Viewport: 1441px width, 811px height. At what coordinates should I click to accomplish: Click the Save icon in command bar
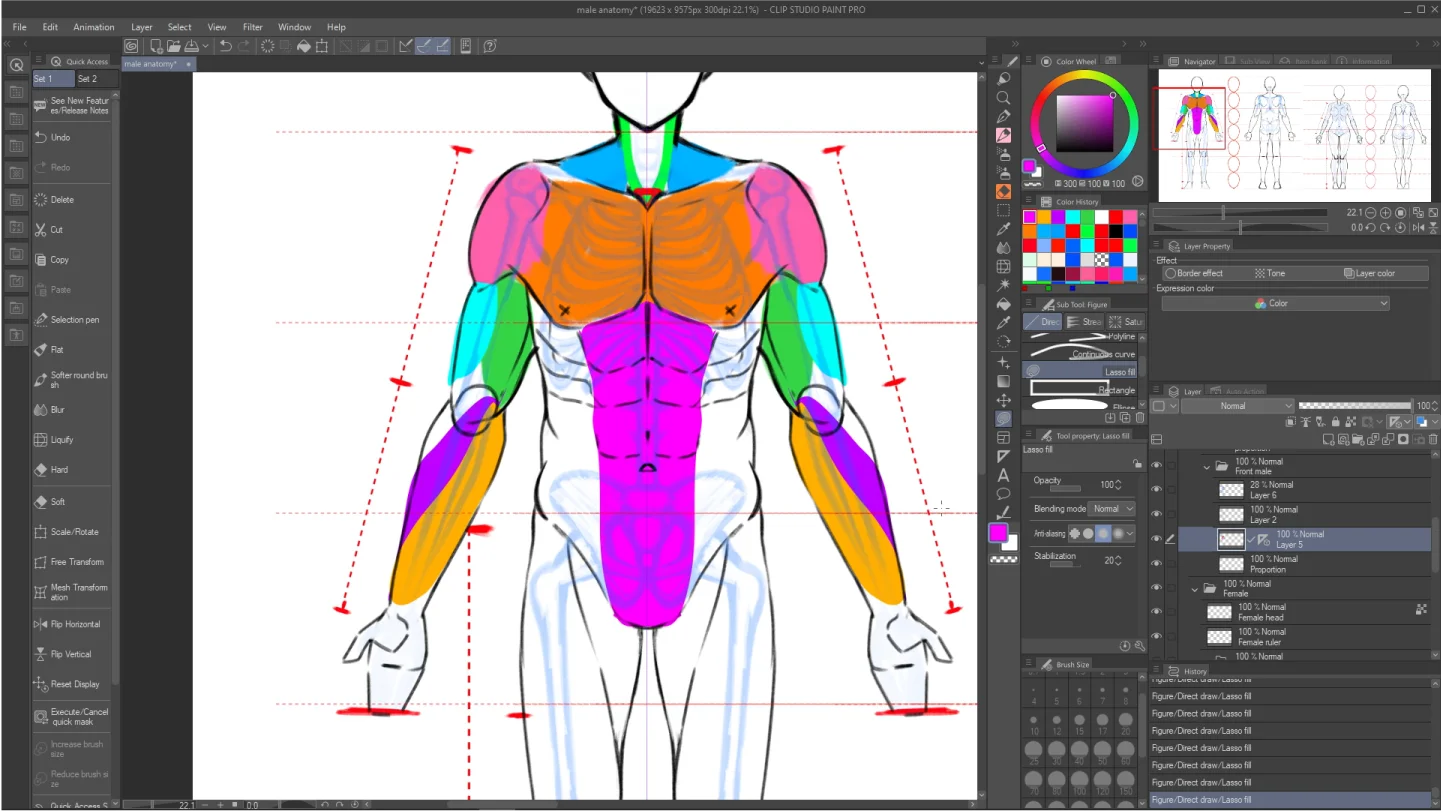coord(191,46)
